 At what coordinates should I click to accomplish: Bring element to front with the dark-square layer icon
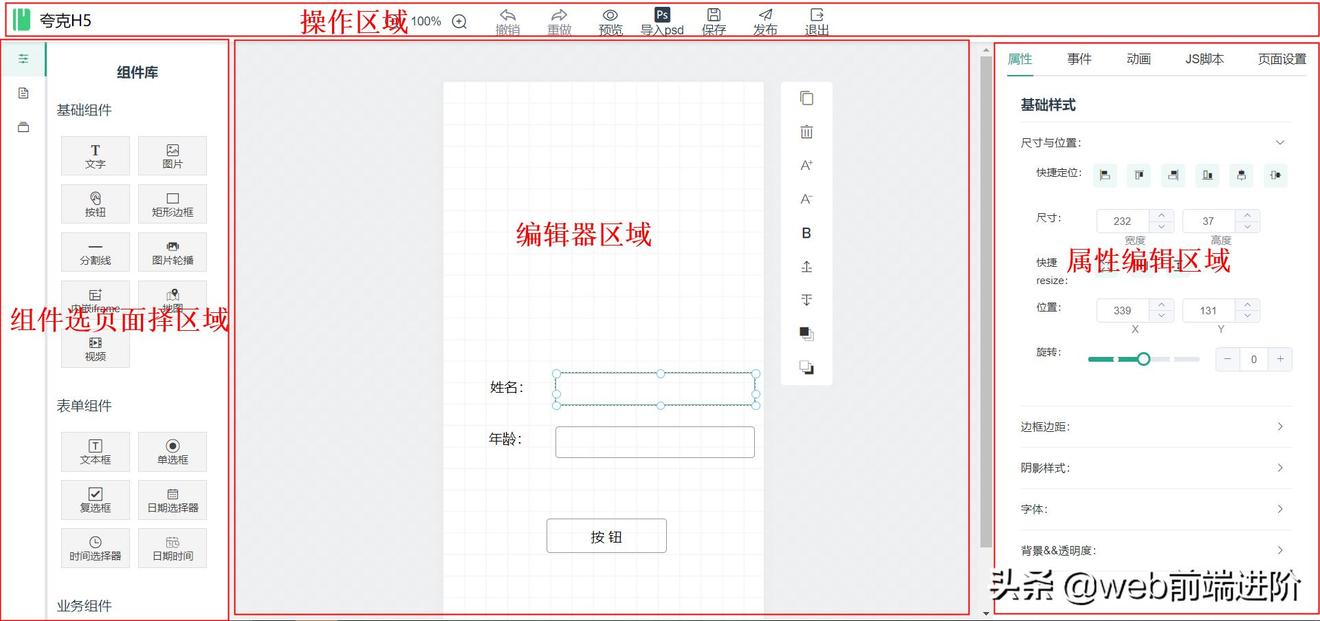tap(807, 334)
